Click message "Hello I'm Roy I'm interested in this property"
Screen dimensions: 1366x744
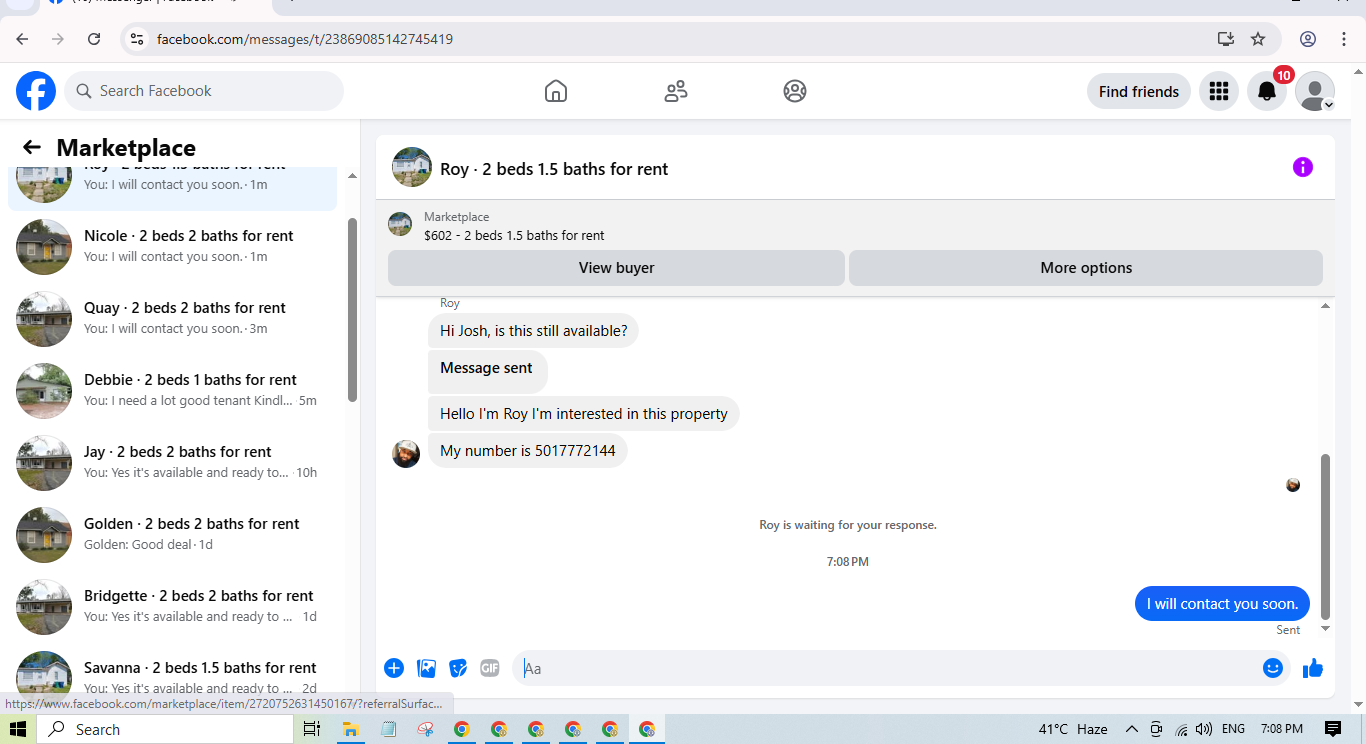pyautogui.click(x=583, y=414)
